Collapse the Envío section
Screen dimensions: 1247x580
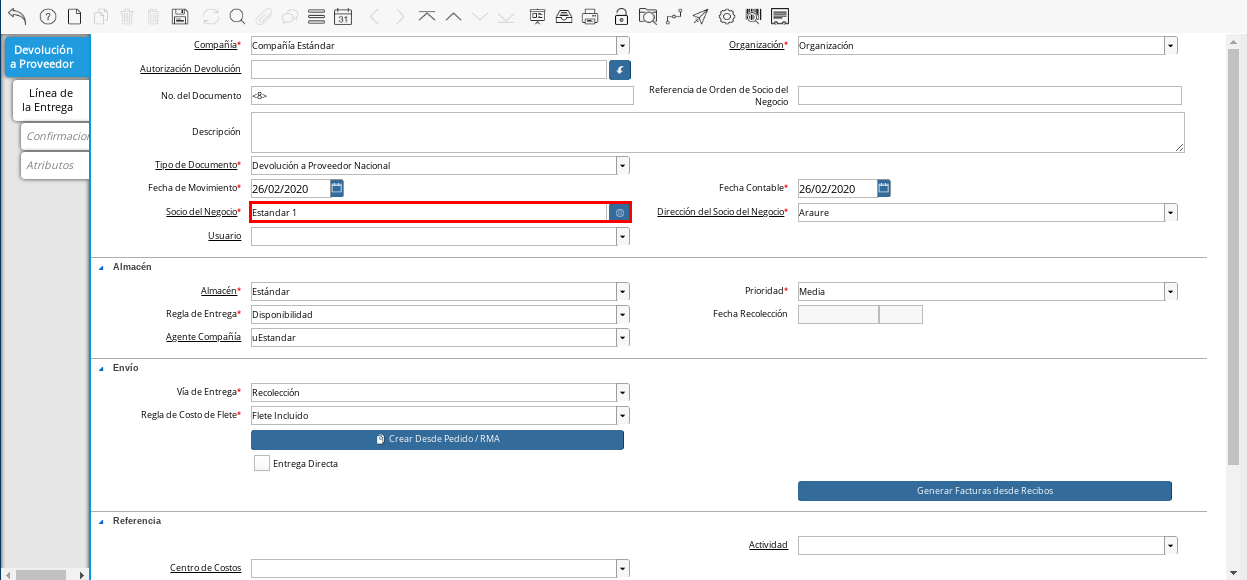point(101,368)
